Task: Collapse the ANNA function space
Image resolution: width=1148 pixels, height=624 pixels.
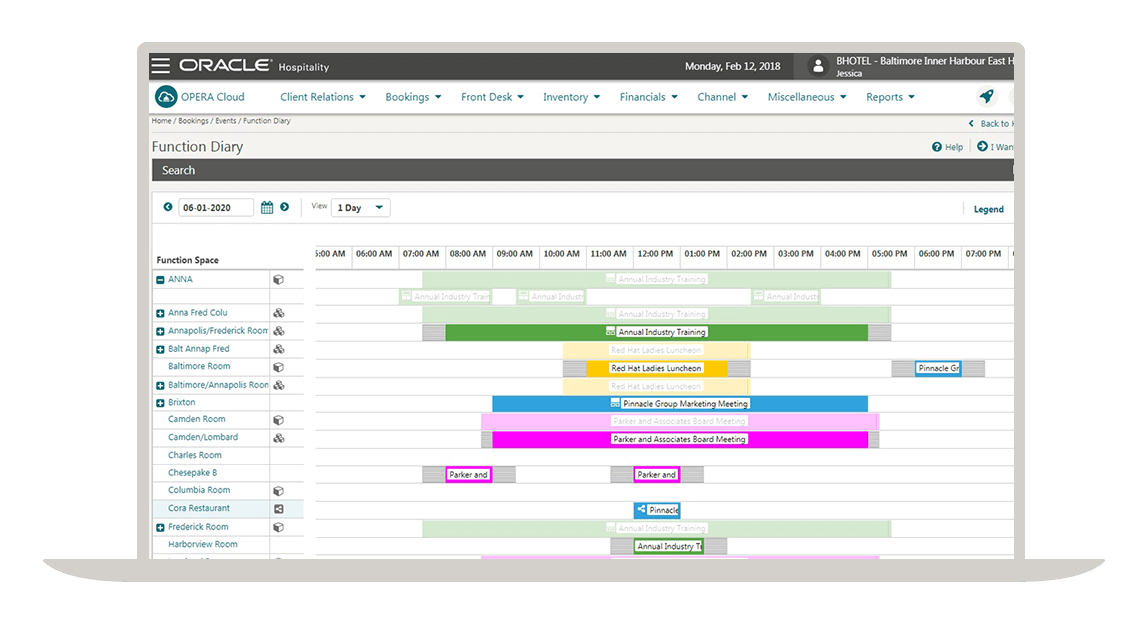Action: pos(160,280)
